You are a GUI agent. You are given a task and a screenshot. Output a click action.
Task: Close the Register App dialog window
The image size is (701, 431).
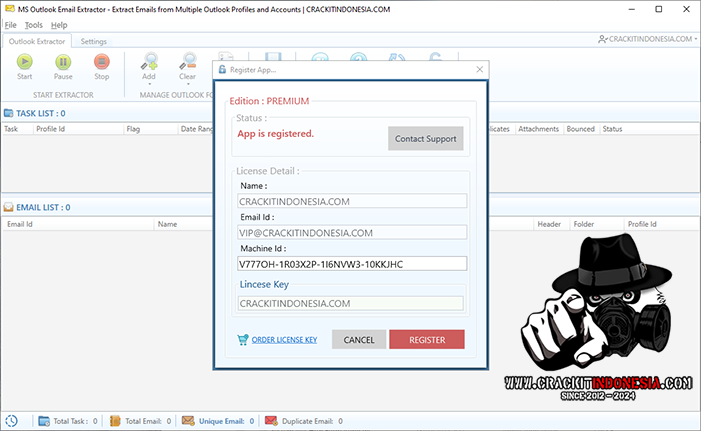(479, 70)
